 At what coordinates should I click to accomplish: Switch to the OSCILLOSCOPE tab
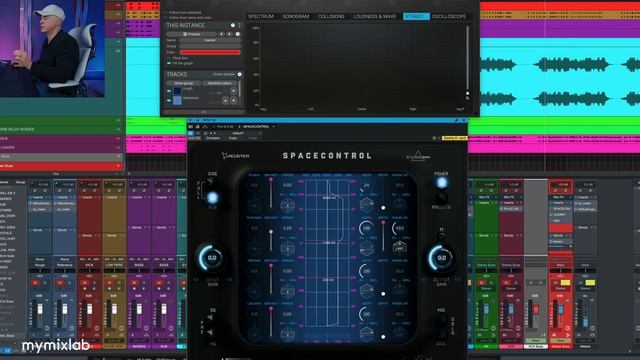449,16
